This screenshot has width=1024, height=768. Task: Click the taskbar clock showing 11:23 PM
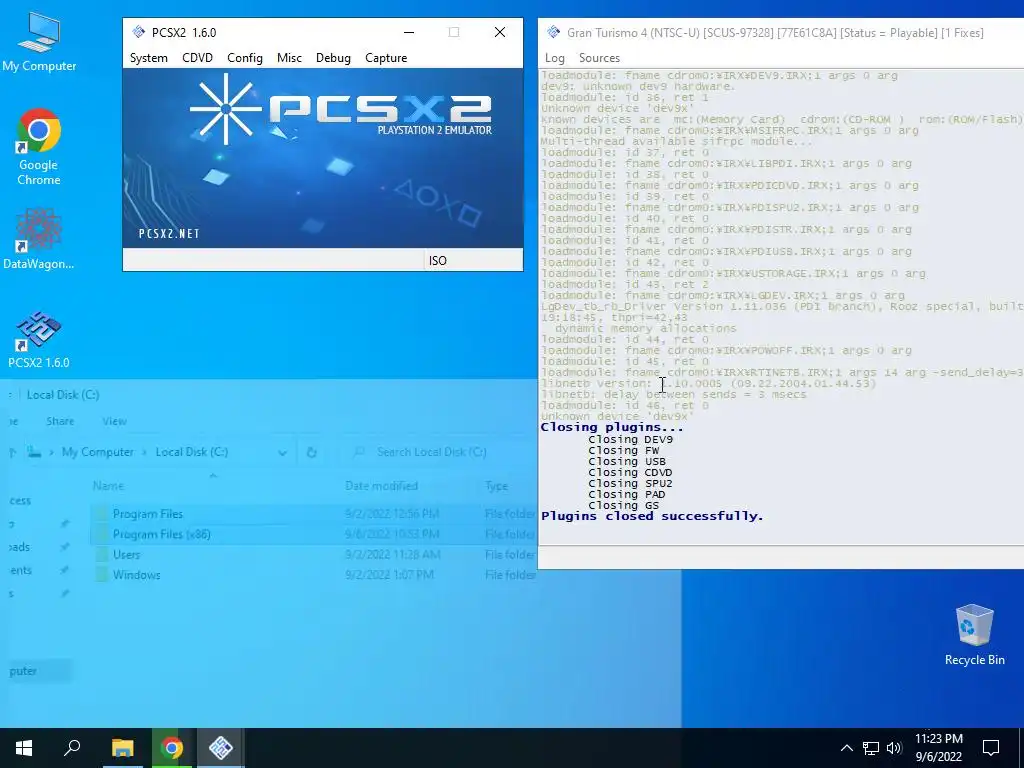[938, 748]
